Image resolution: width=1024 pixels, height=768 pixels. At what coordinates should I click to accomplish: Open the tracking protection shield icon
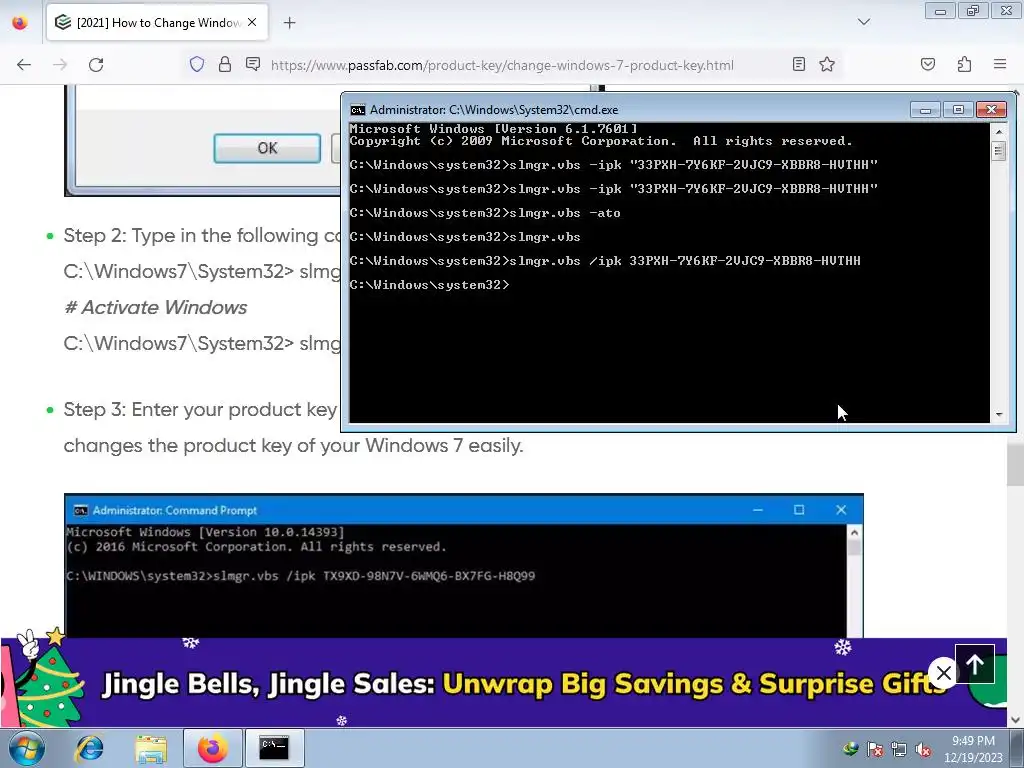(197, 64)
